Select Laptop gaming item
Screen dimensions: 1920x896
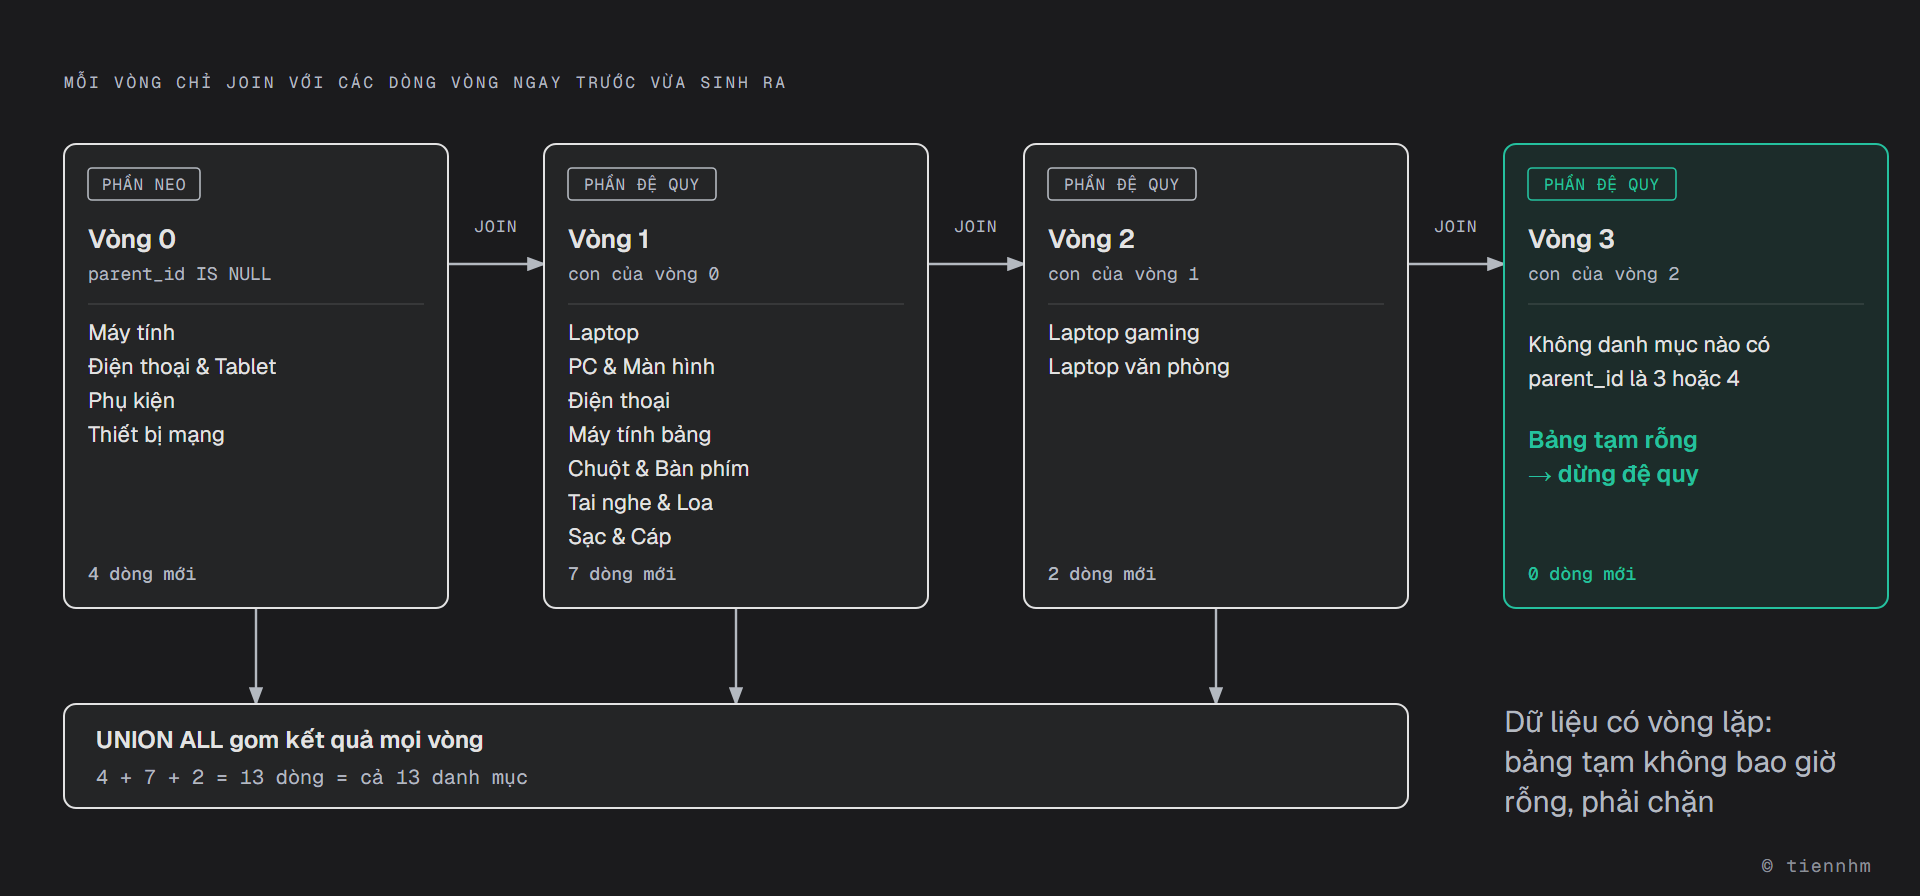pyautogui.click(x=1123, y=332)
